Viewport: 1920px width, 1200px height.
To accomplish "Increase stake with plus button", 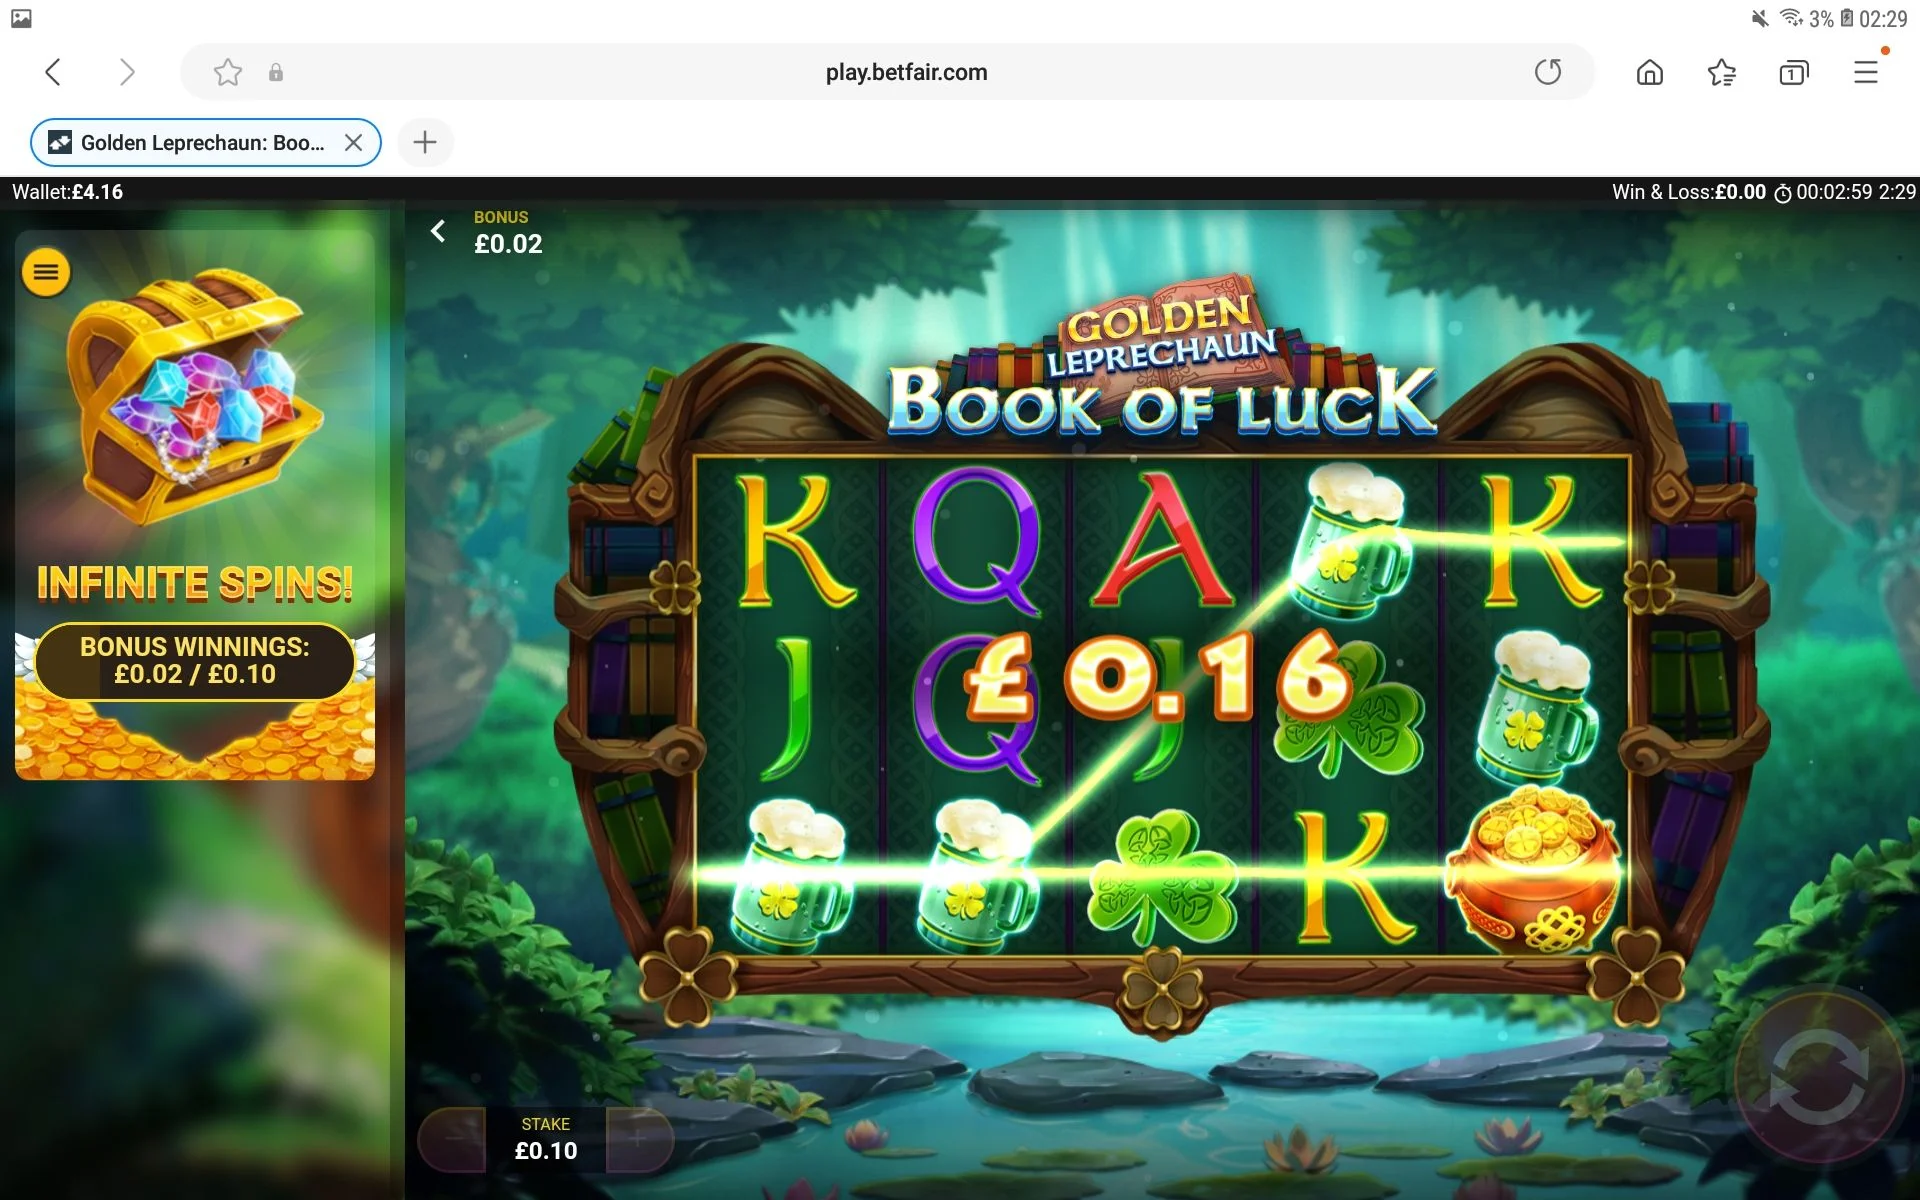I will 640,1139.
